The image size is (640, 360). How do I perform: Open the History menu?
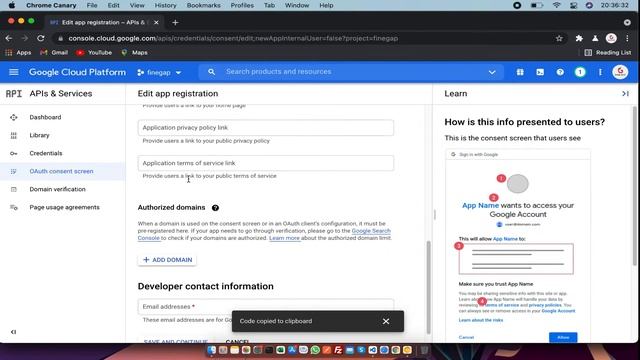pos(165,5)
